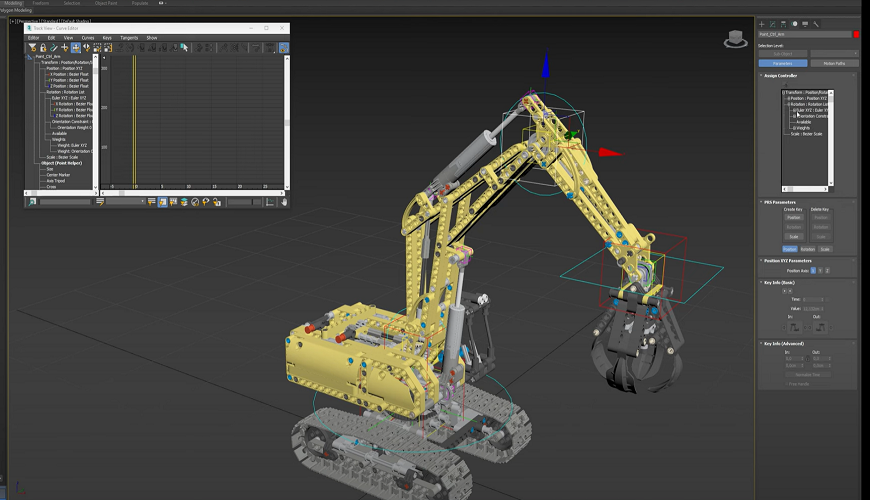The height and width of the screenshot is (500, 870).
Task: Open the Motion panel icon
Action: tap(794, 24)
